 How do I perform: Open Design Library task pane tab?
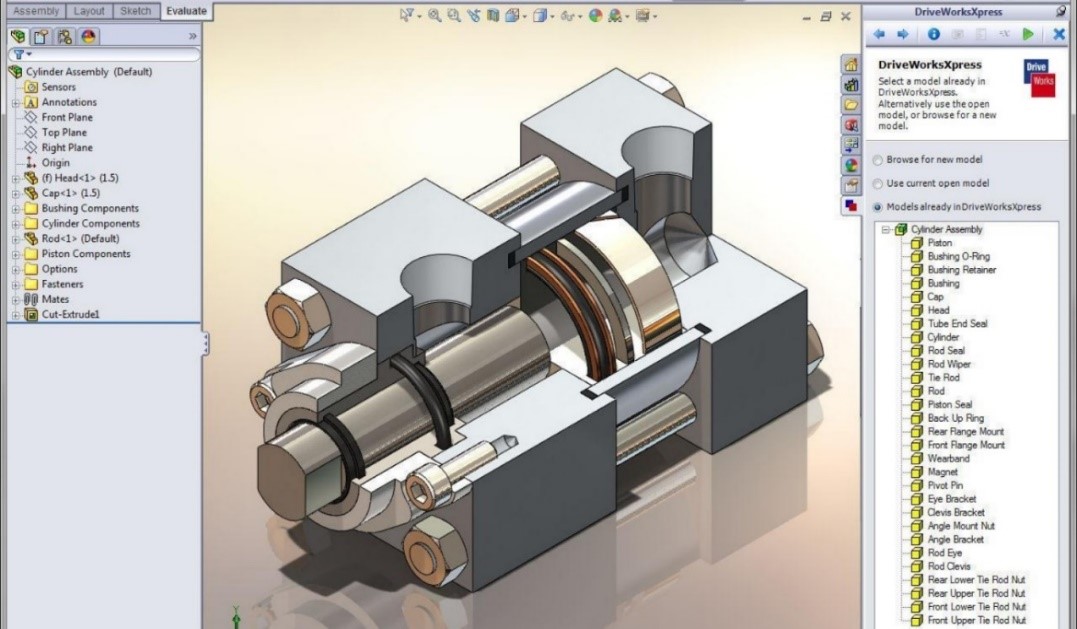[x=852, y=84]
